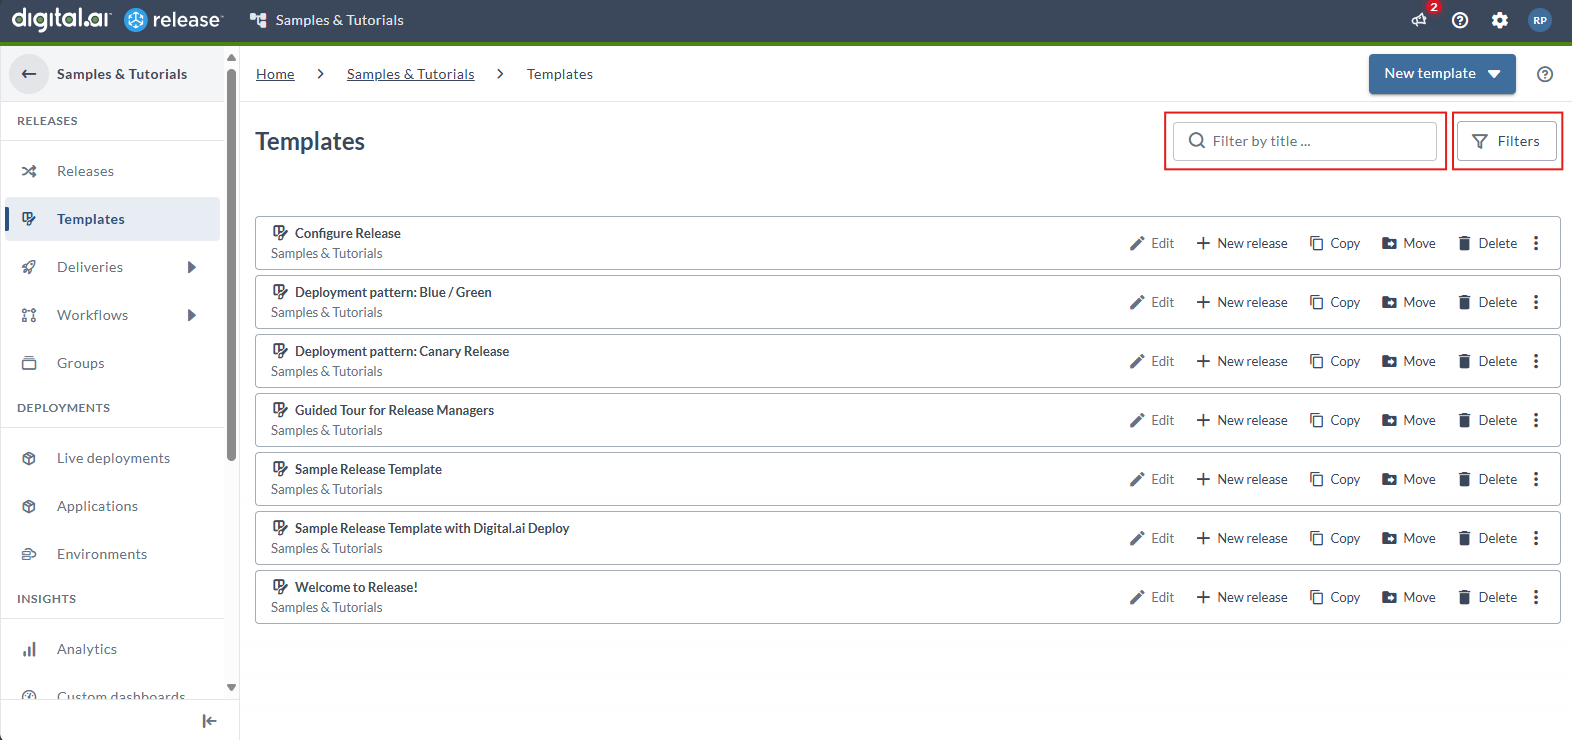Viewport: 1572px width, 740px height.
Task: Edit Sample Release Template with Digital.ai Deploy
Action: (1152, 538)
